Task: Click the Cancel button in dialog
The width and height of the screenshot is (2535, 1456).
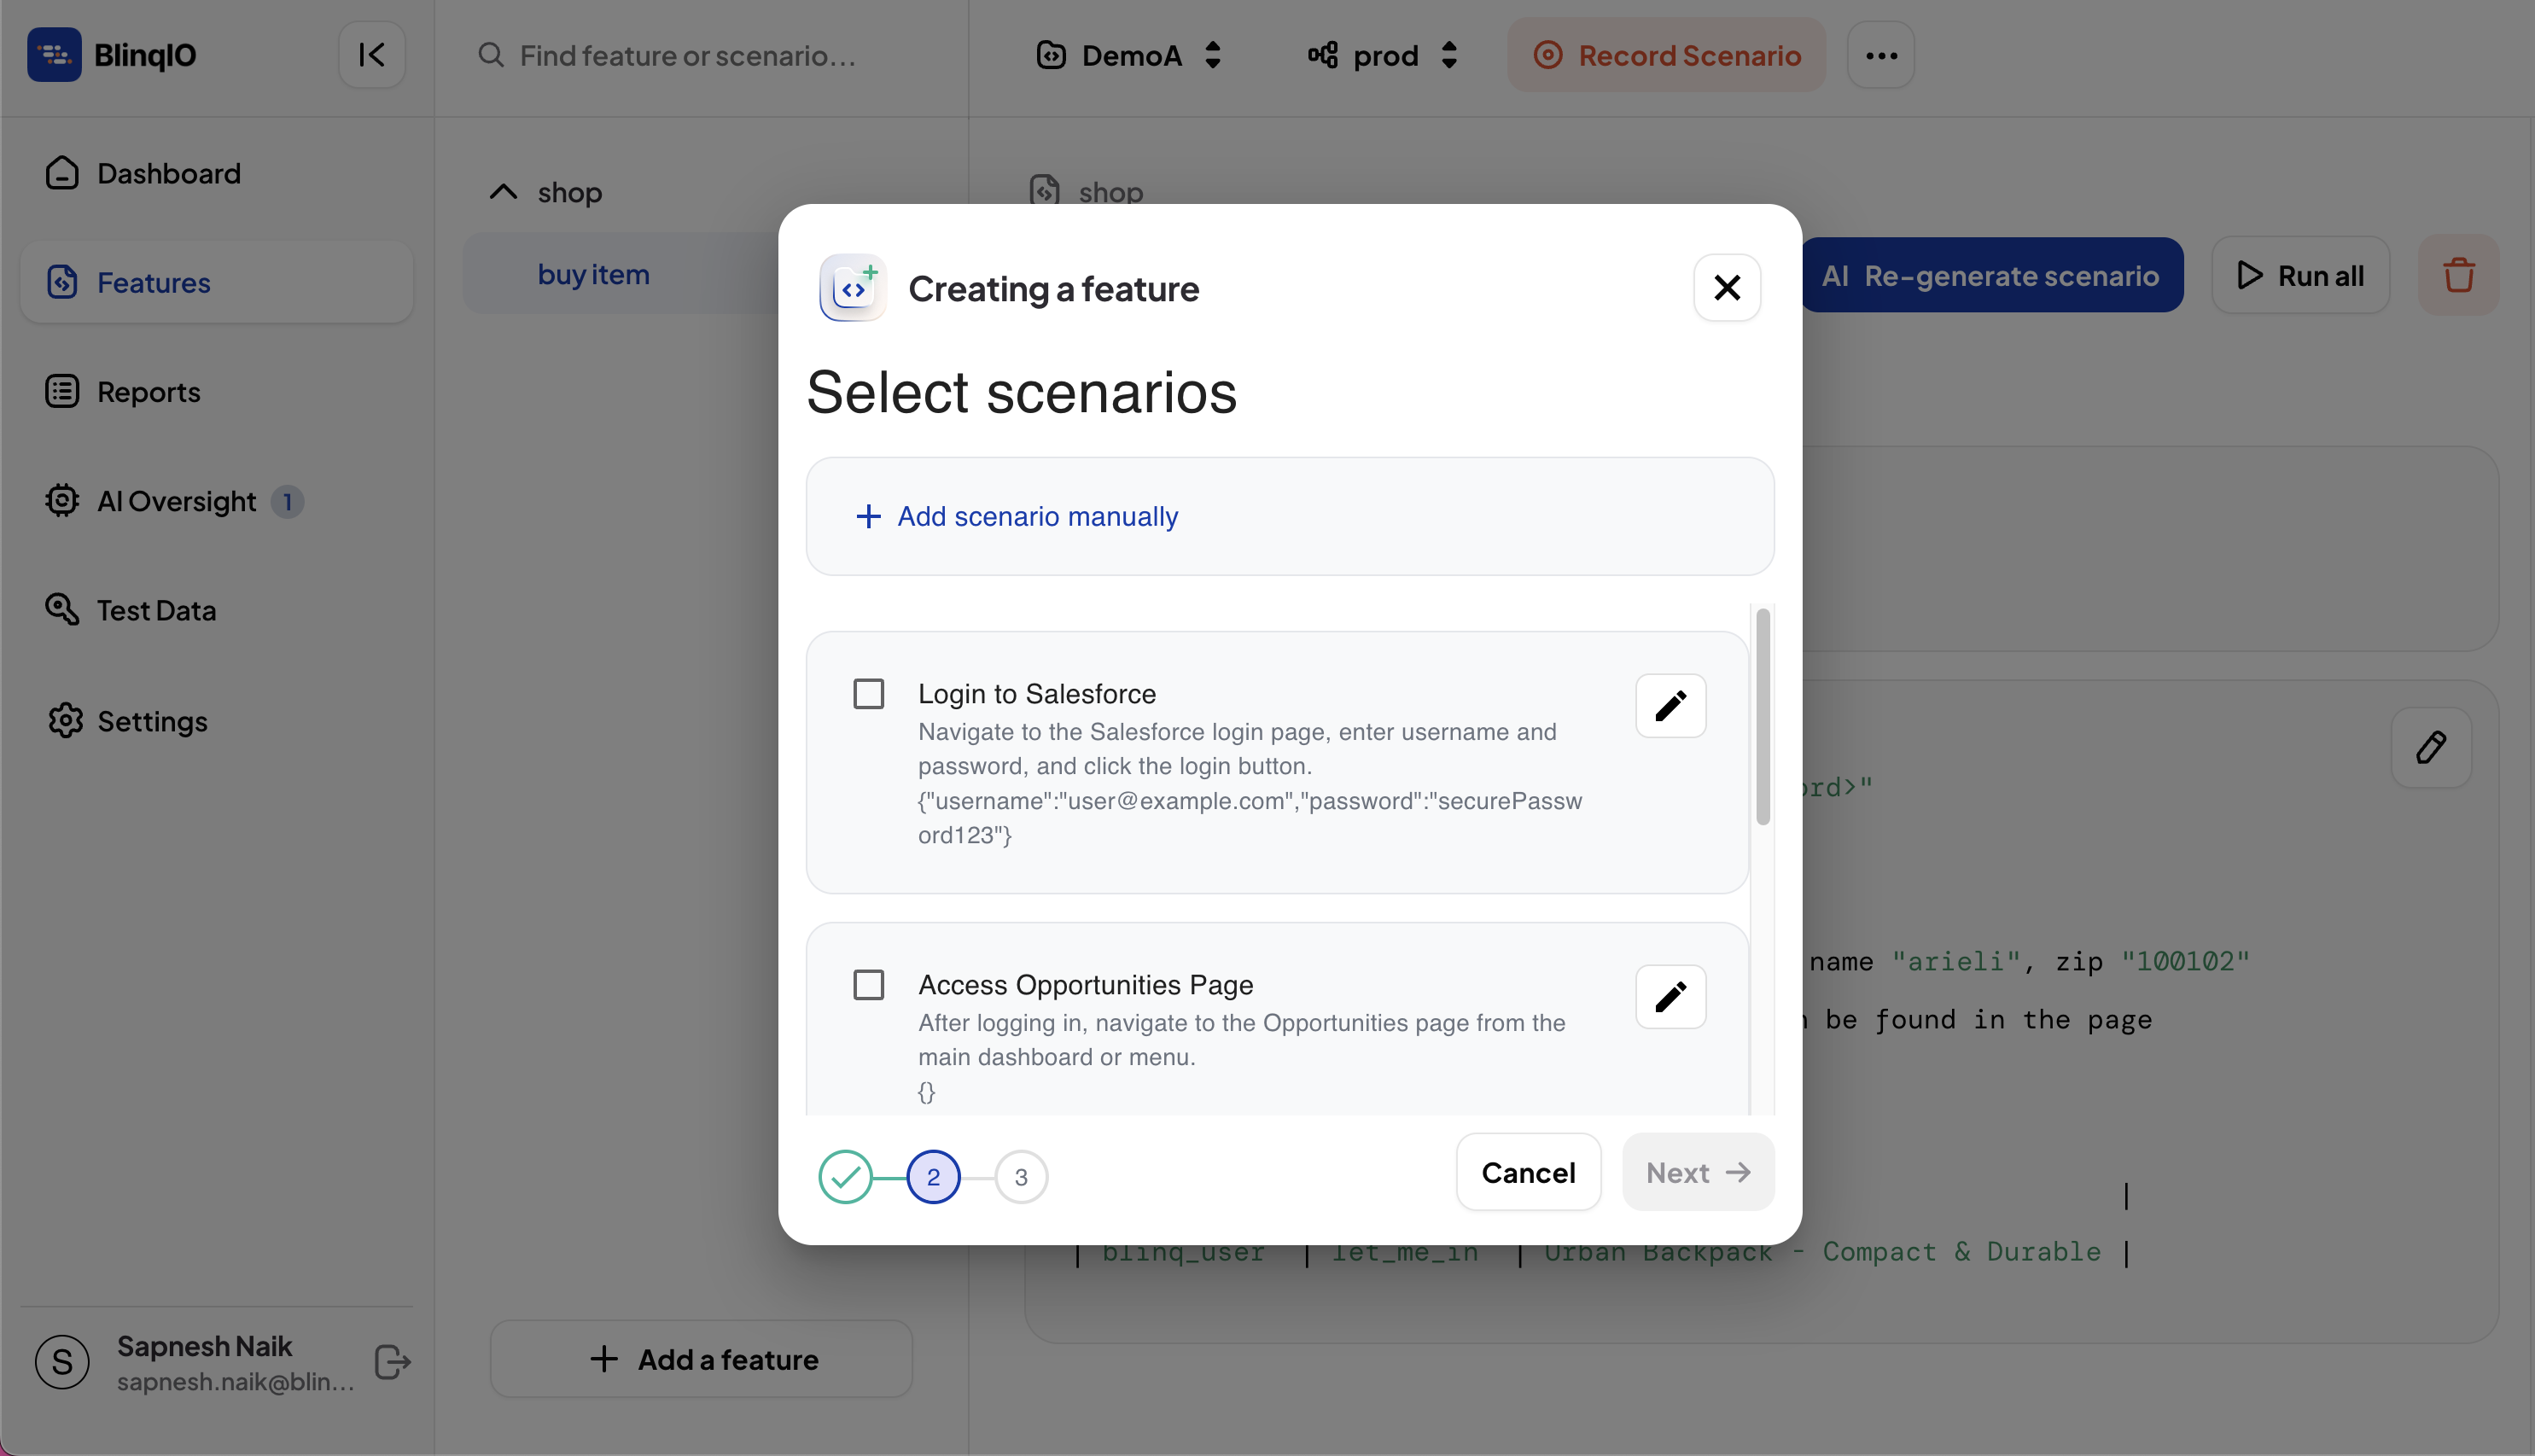Action: (1527, 1170)
